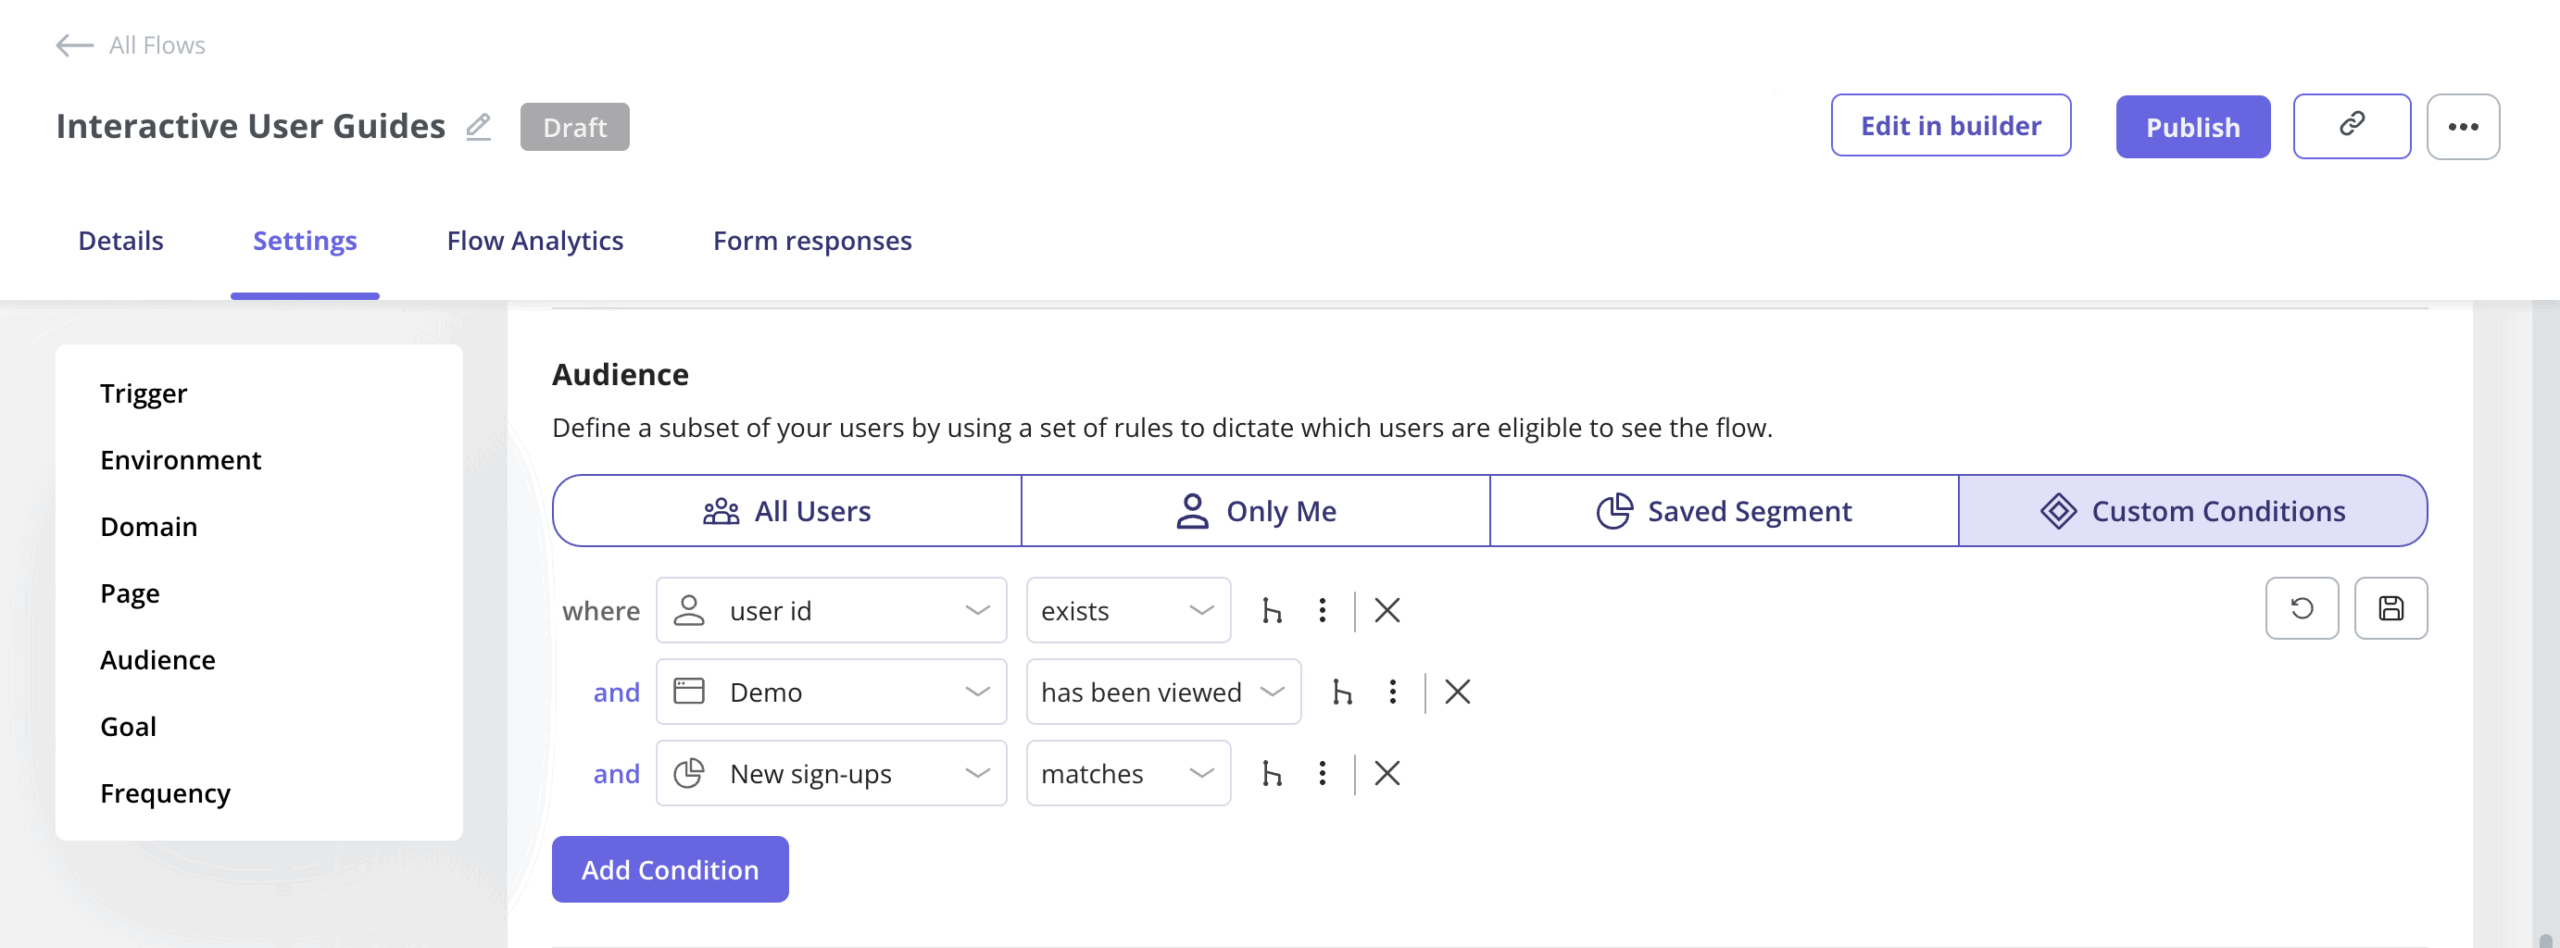
Task: Select Goal in the sidebar
Action: pos(128,727)
